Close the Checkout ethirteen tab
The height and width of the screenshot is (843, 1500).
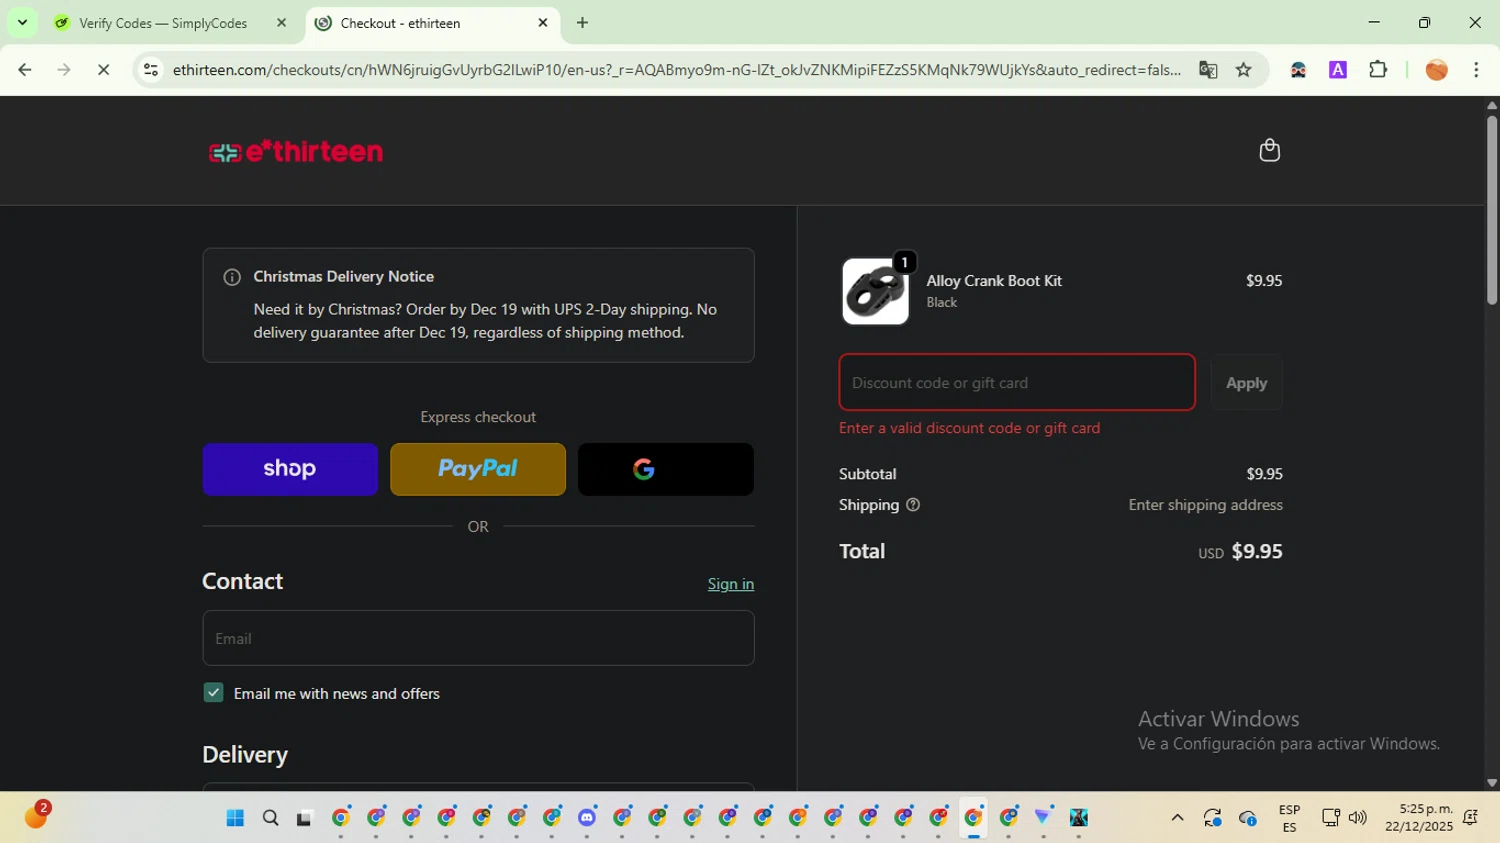(x=543, y=23)
